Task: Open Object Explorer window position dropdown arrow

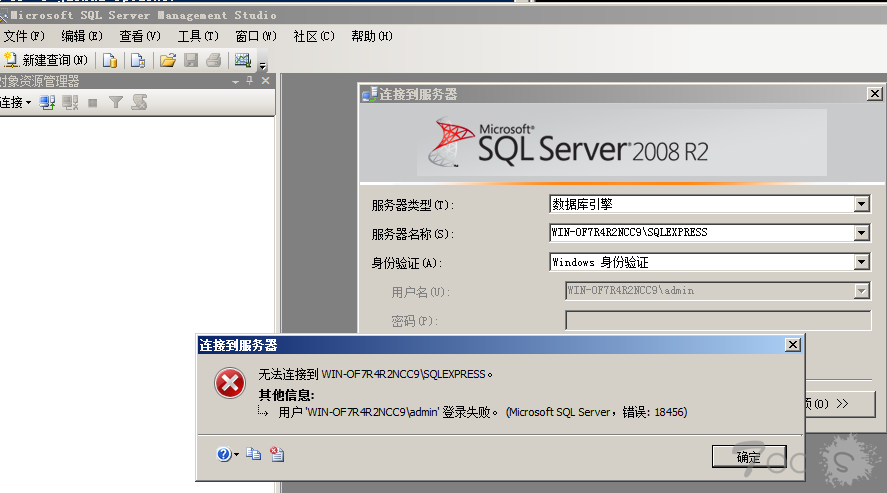Action: pyautogui.click(x=235, y=82)
